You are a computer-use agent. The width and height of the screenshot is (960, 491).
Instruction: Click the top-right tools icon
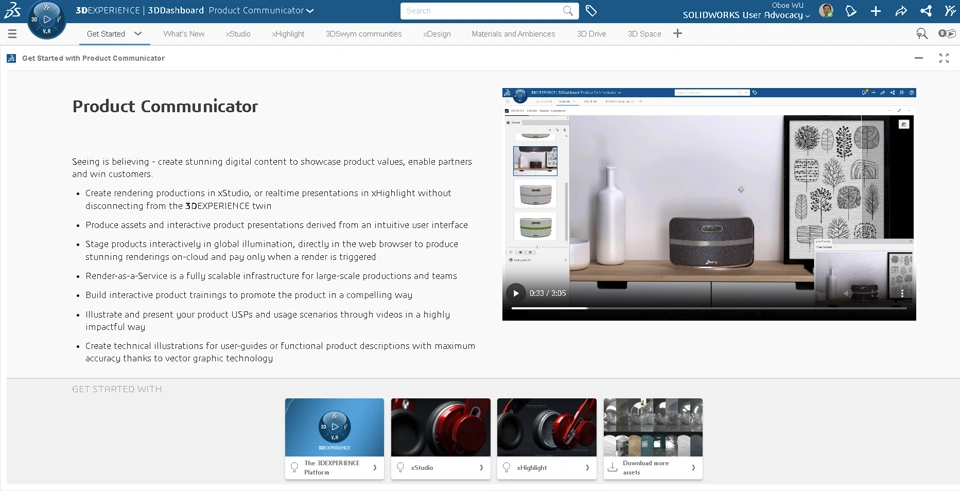tap(950, 11)
